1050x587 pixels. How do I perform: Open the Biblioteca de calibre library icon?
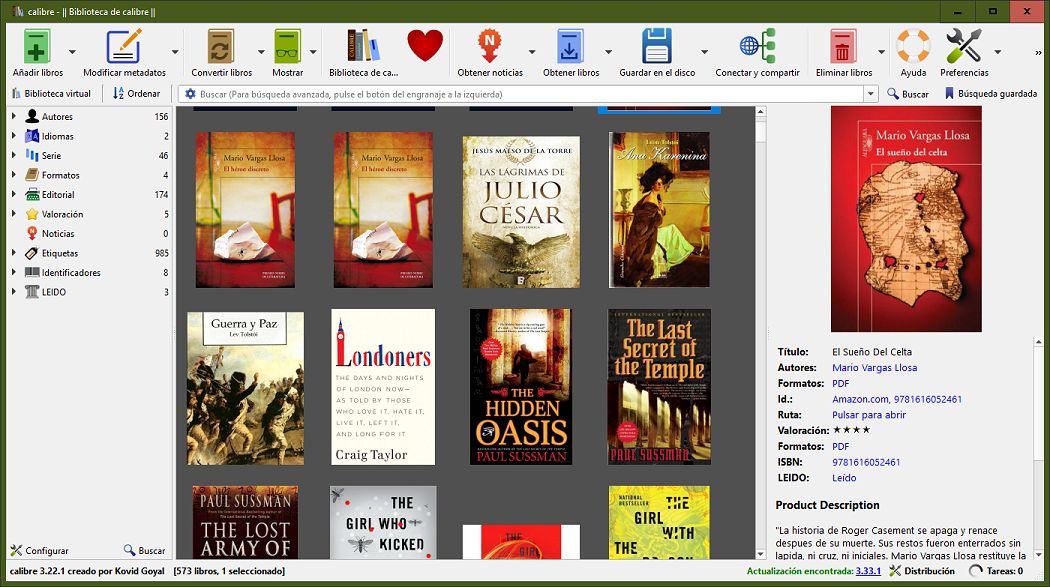coord(363,46)
